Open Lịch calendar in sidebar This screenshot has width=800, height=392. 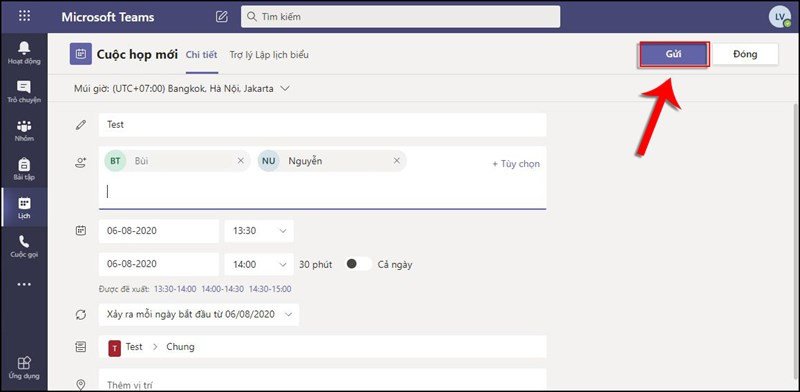click(x=24, y=208)
